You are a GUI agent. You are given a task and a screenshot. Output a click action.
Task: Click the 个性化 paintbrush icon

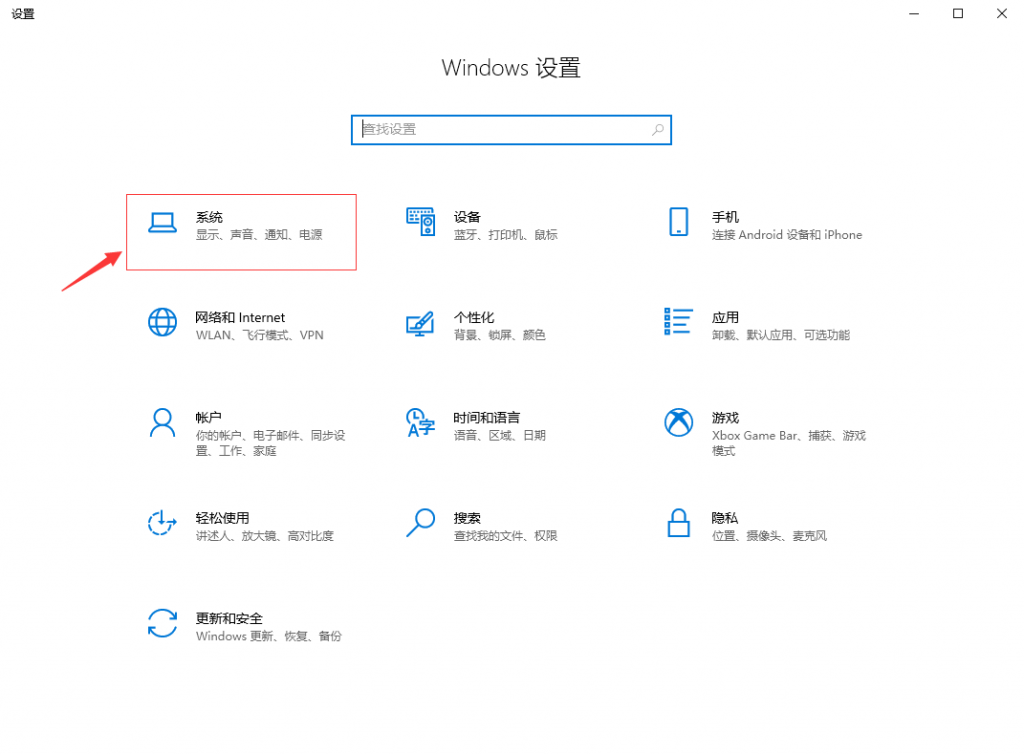(x=420, y=323)
